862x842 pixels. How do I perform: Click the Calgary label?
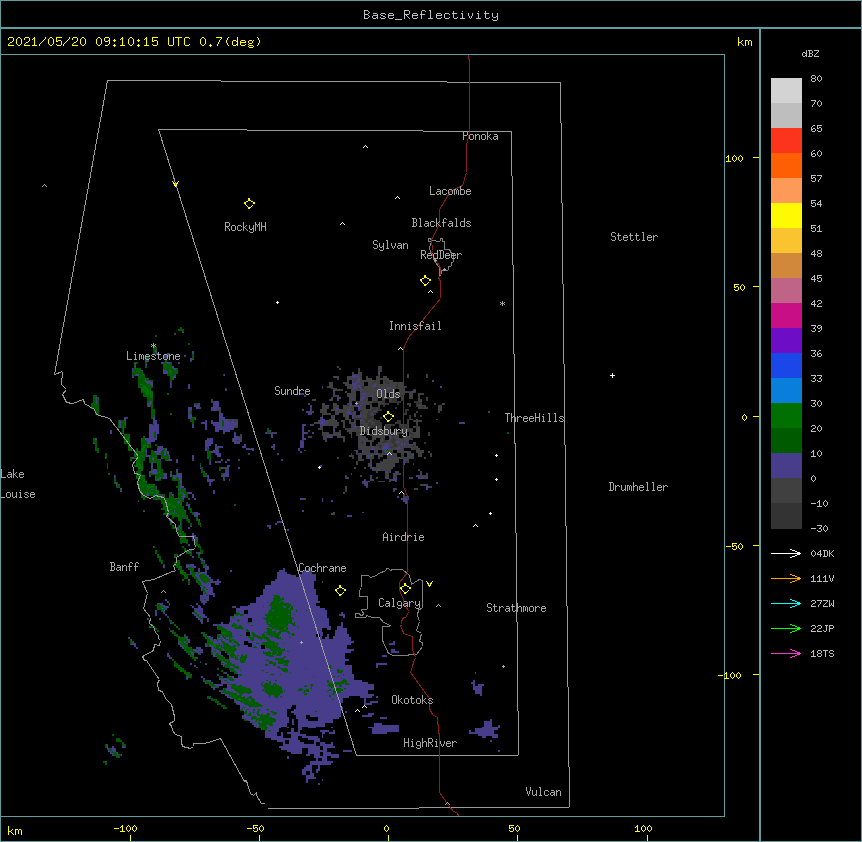coord(400,603)
